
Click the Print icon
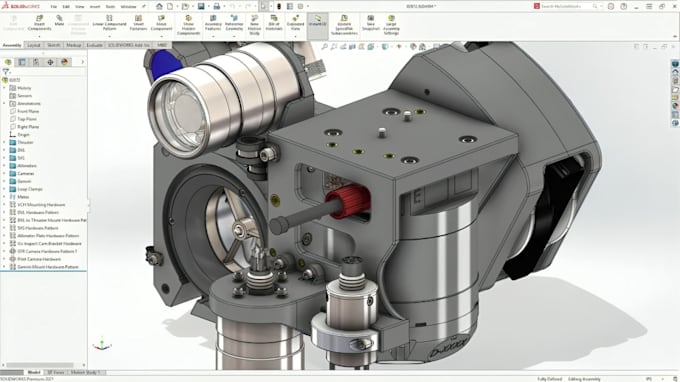216,7
